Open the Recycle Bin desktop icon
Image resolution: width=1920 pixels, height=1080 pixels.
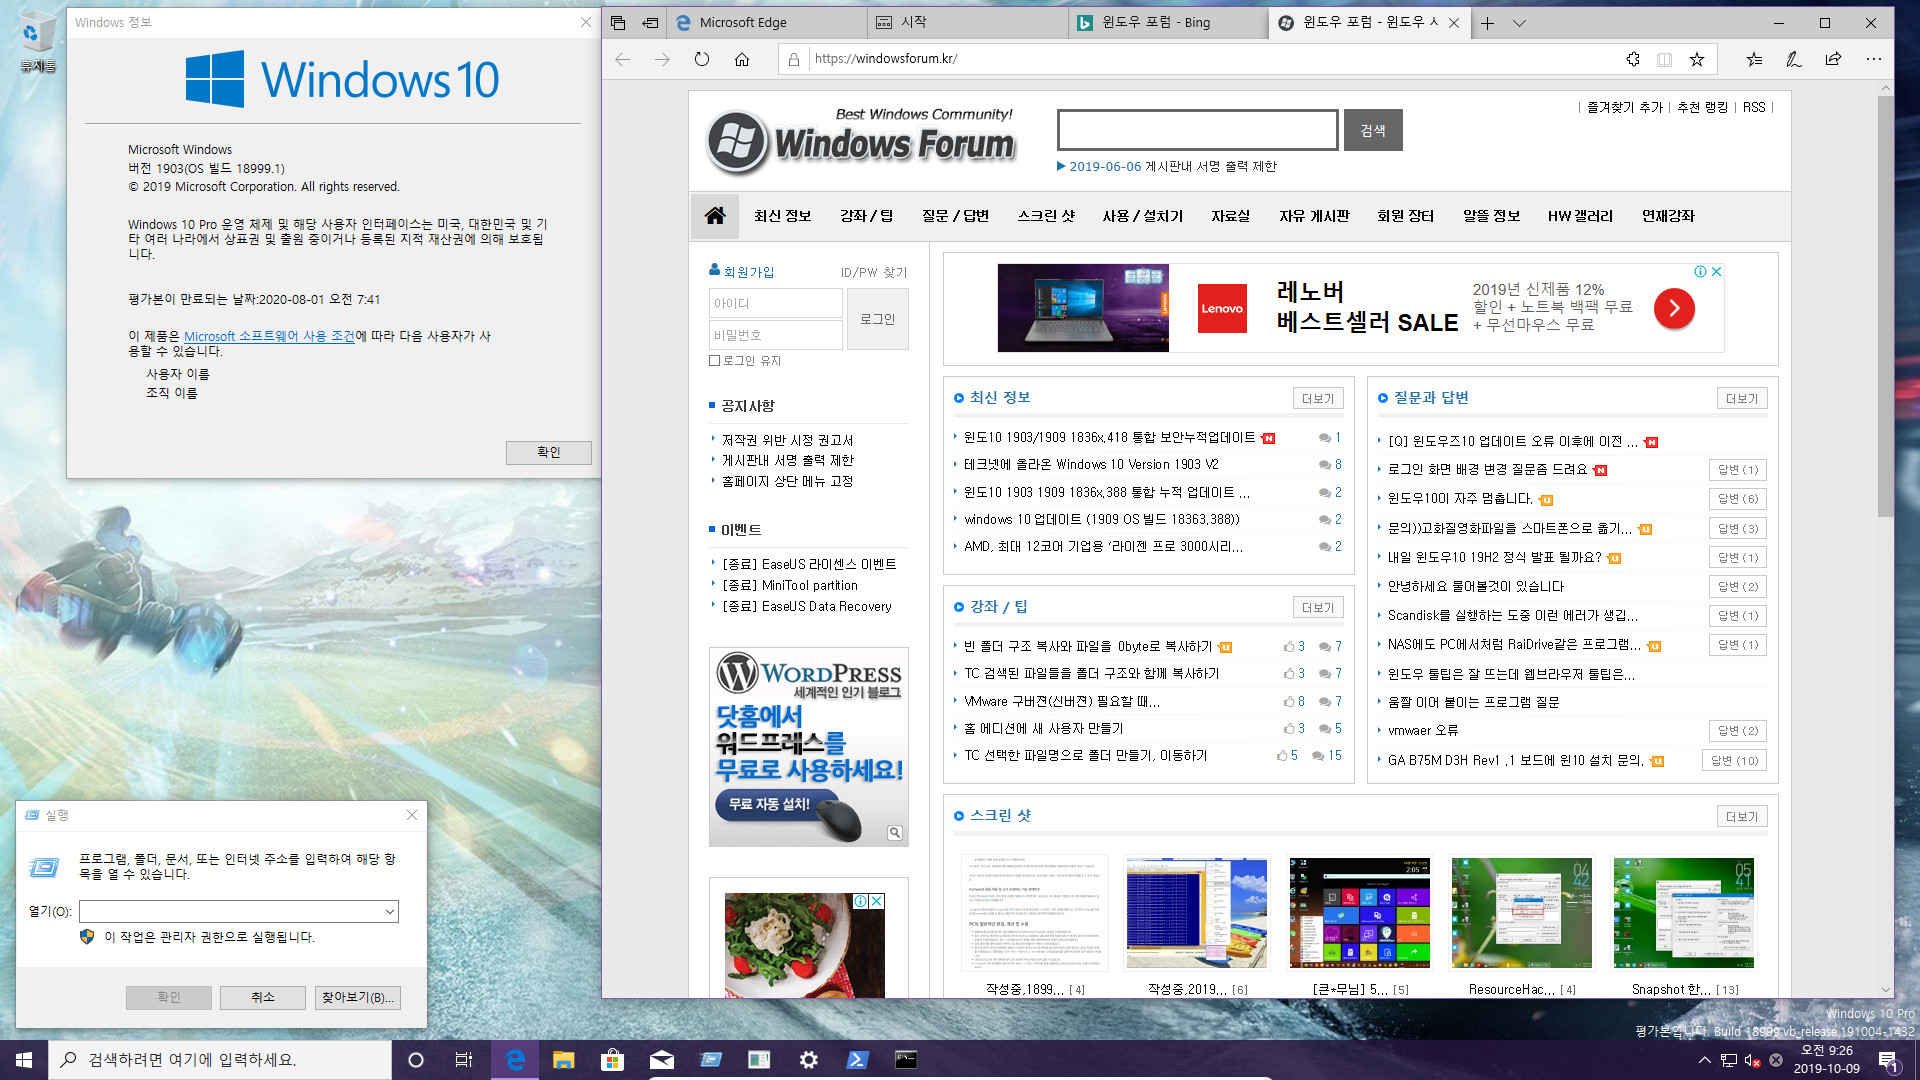pyautogui.click(x=38, y=43)
